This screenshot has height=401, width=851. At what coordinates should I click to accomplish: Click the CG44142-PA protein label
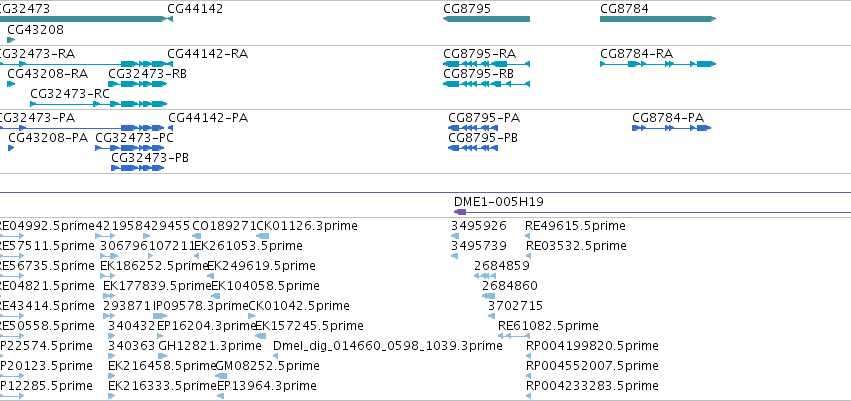coord(208,118)
